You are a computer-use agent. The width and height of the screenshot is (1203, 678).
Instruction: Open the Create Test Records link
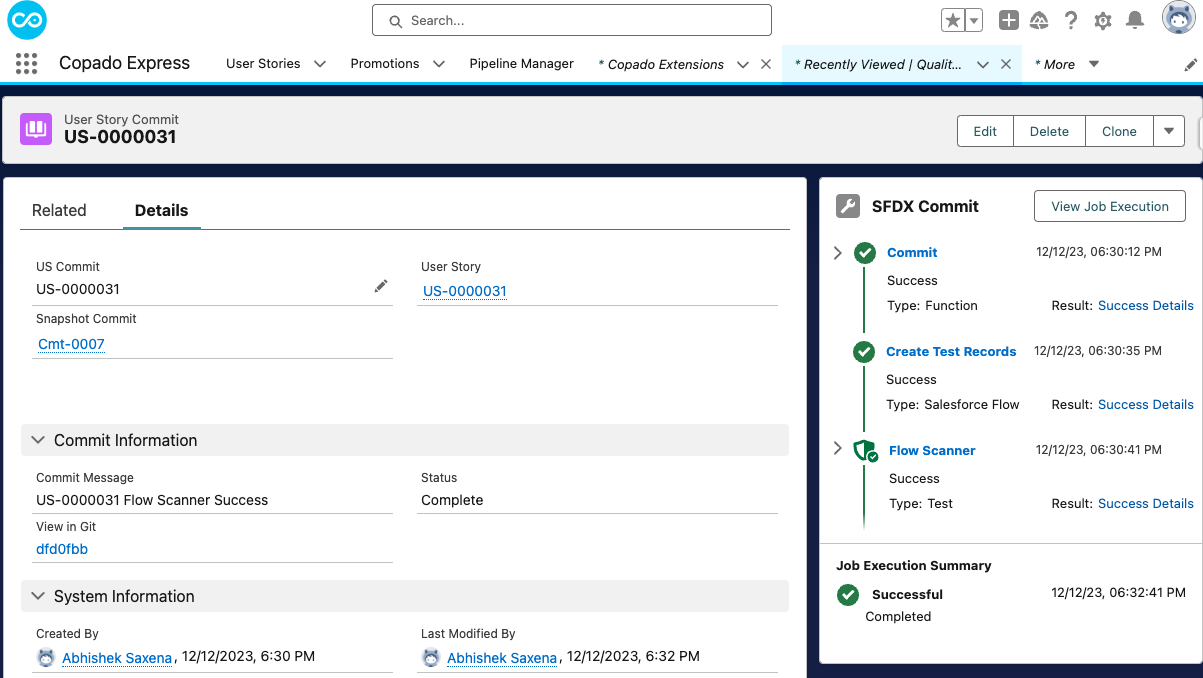(x=951, y=352)
